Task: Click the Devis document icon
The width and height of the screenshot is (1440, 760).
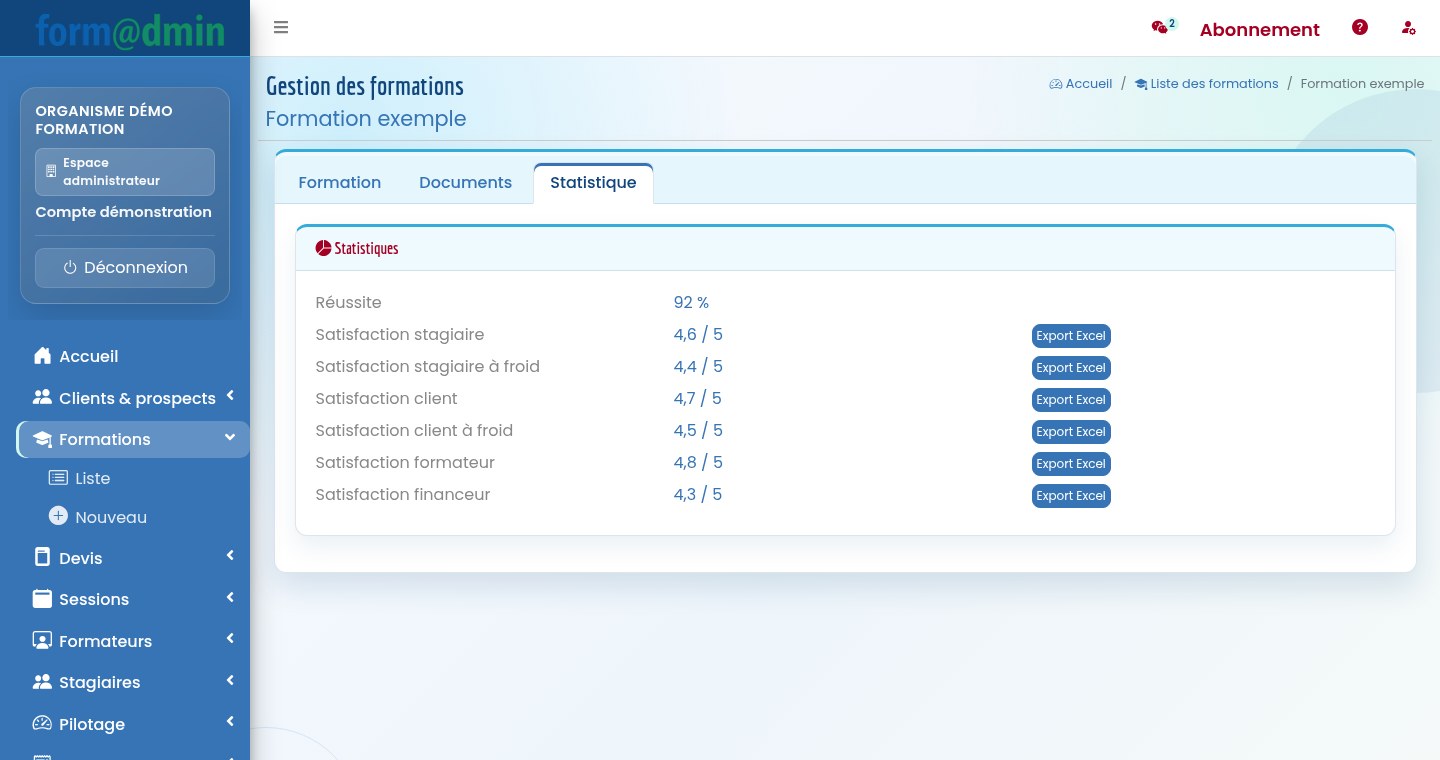Action: [42, 557]
